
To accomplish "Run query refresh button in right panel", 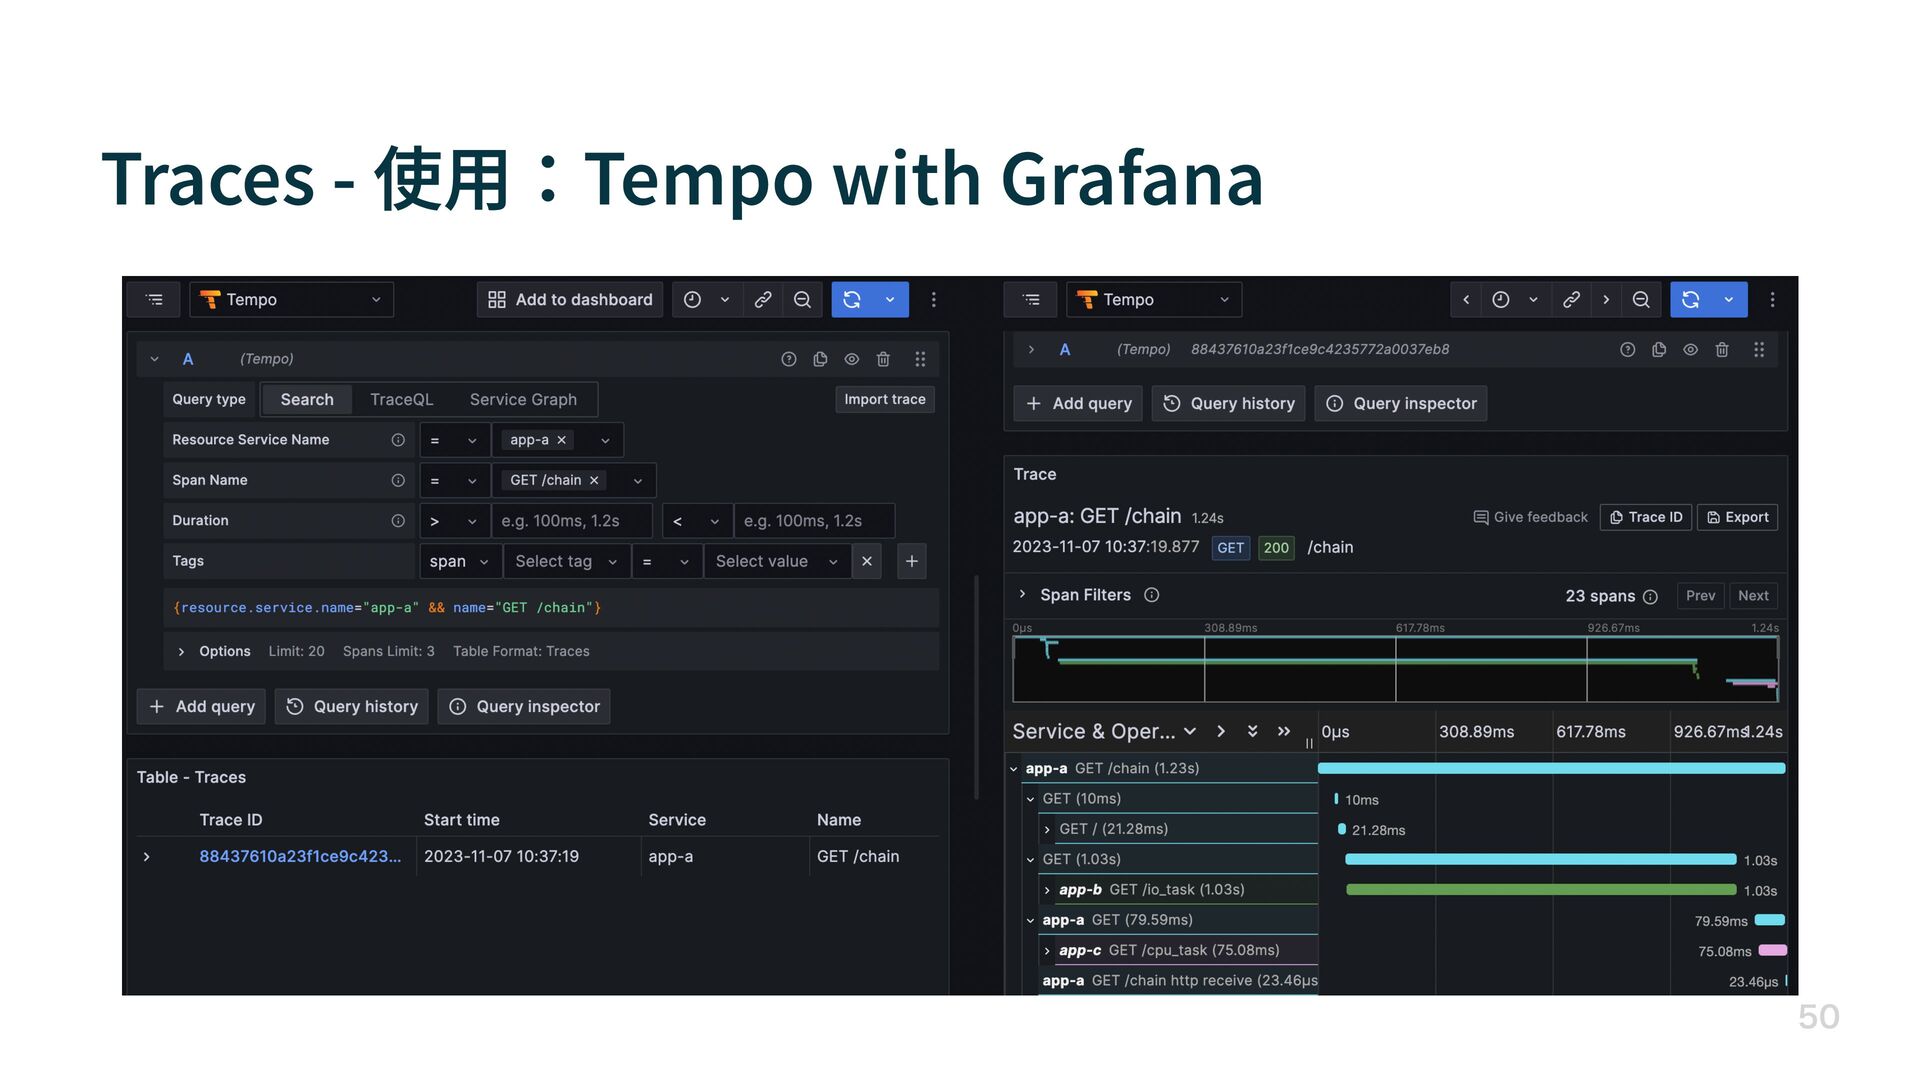I will 1691,300.
